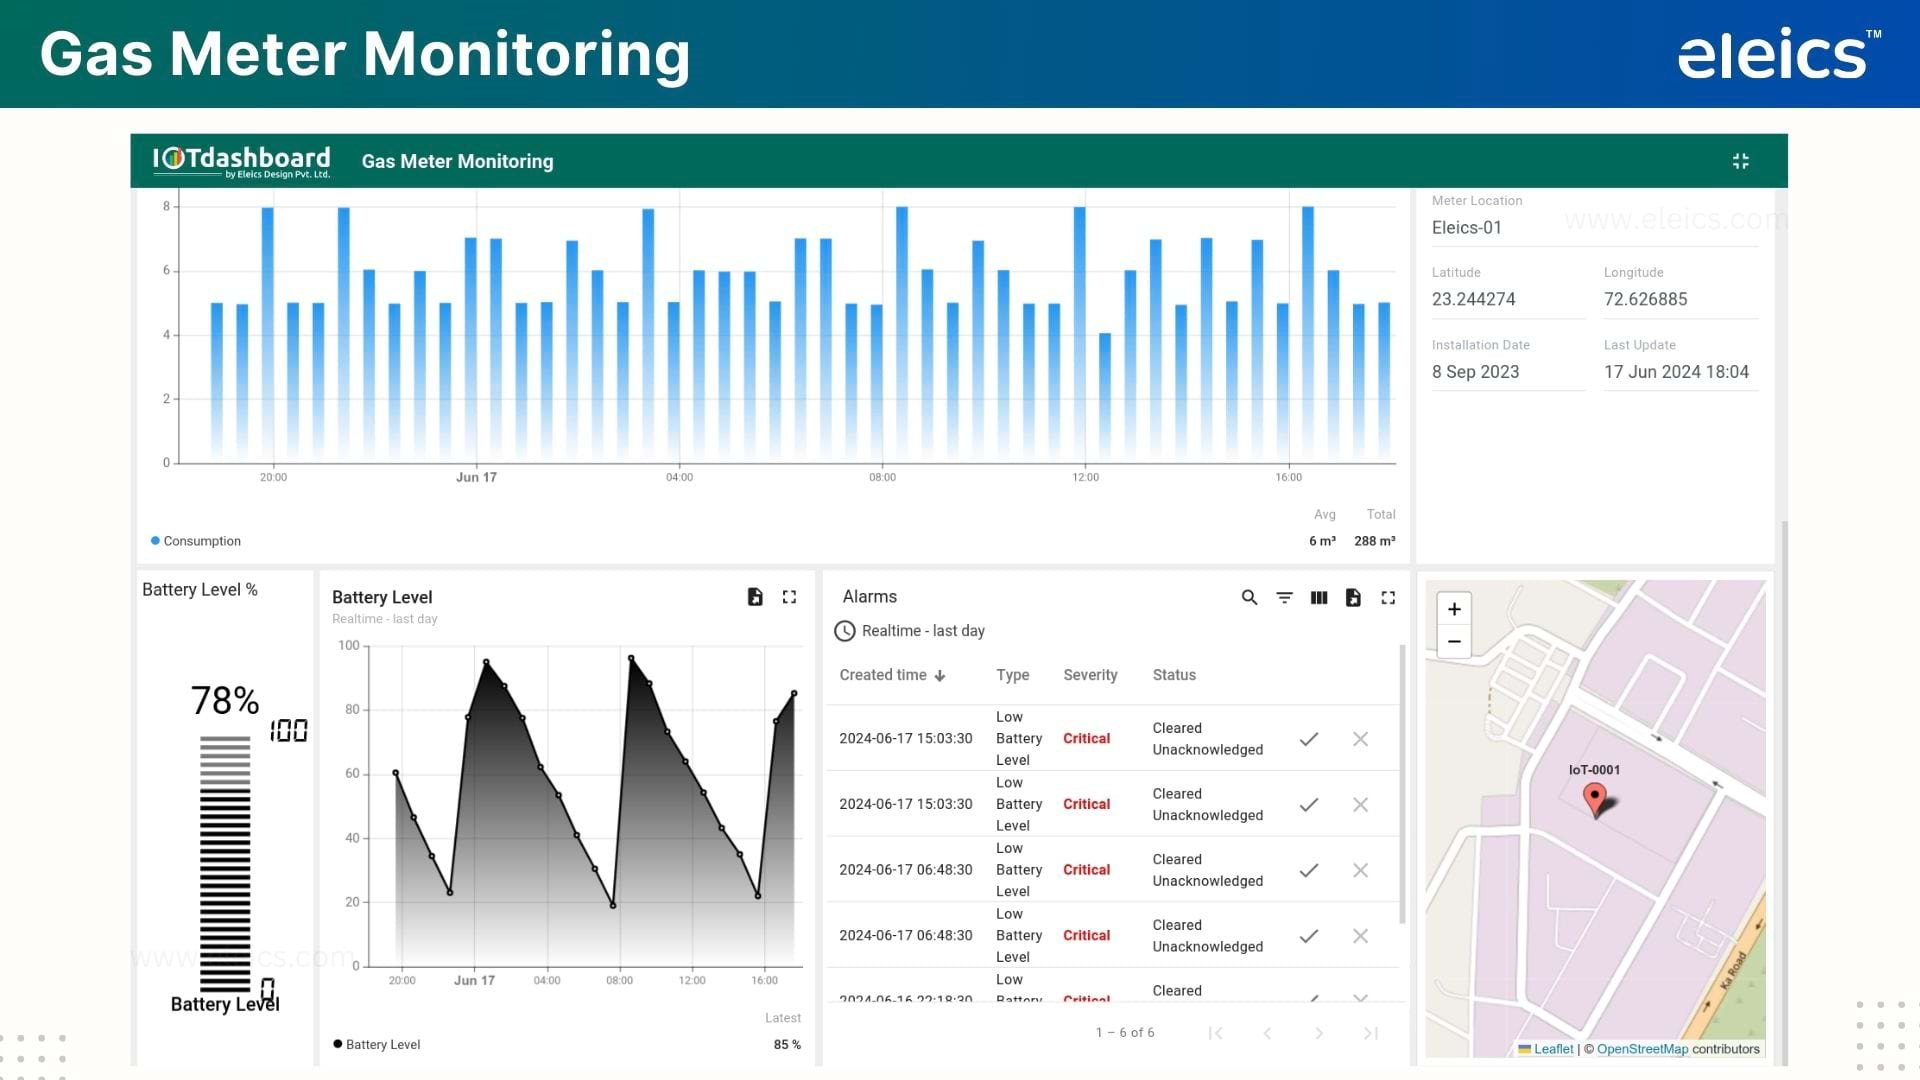Click the 85 % latest battery value
Screen dimensions: 1920x1080
pyautogui.click(x=787, y=1044)
